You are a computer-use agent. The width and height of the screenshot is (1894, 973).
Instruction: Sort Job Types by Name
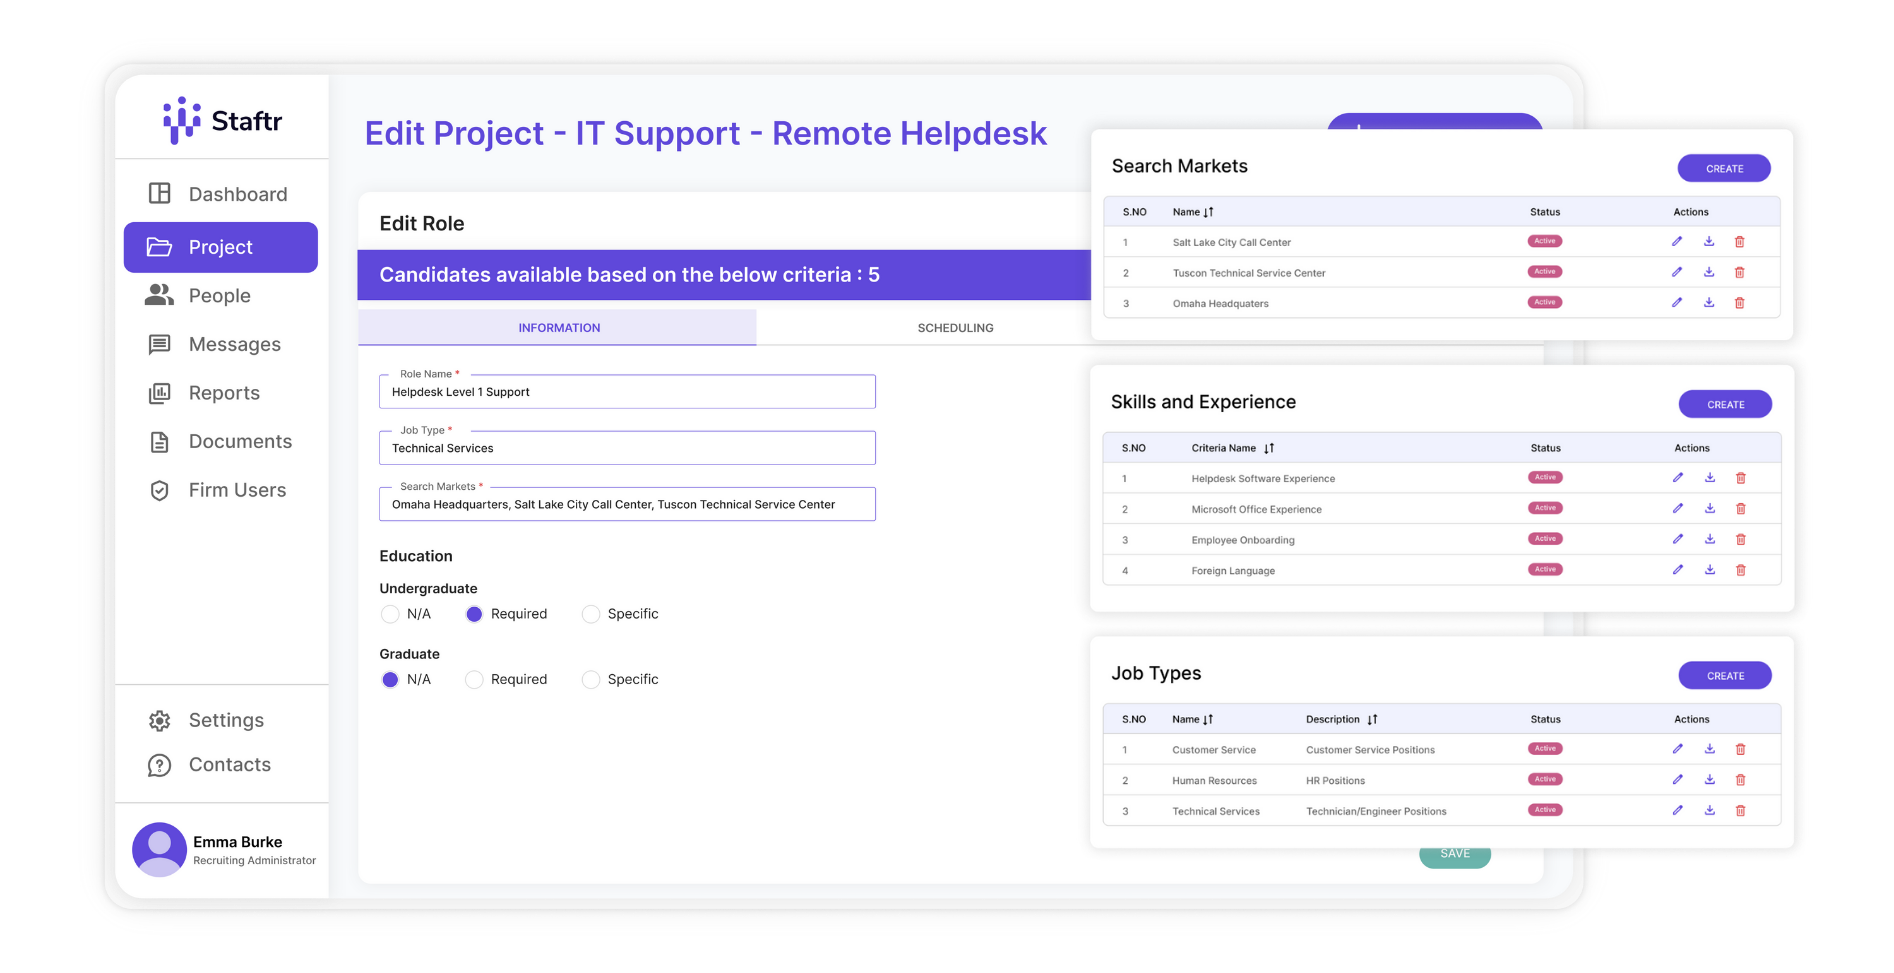(x=1208, y=719)
